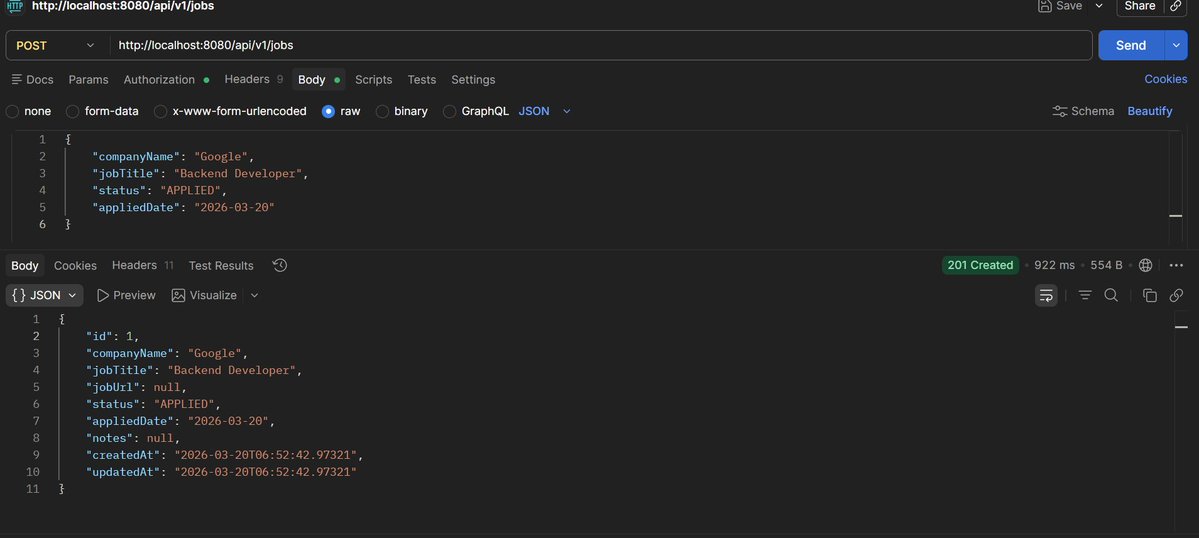1199x538 pixels.
Task: Click the "jobUrl": null response line
Action: [x=136, y=387]
